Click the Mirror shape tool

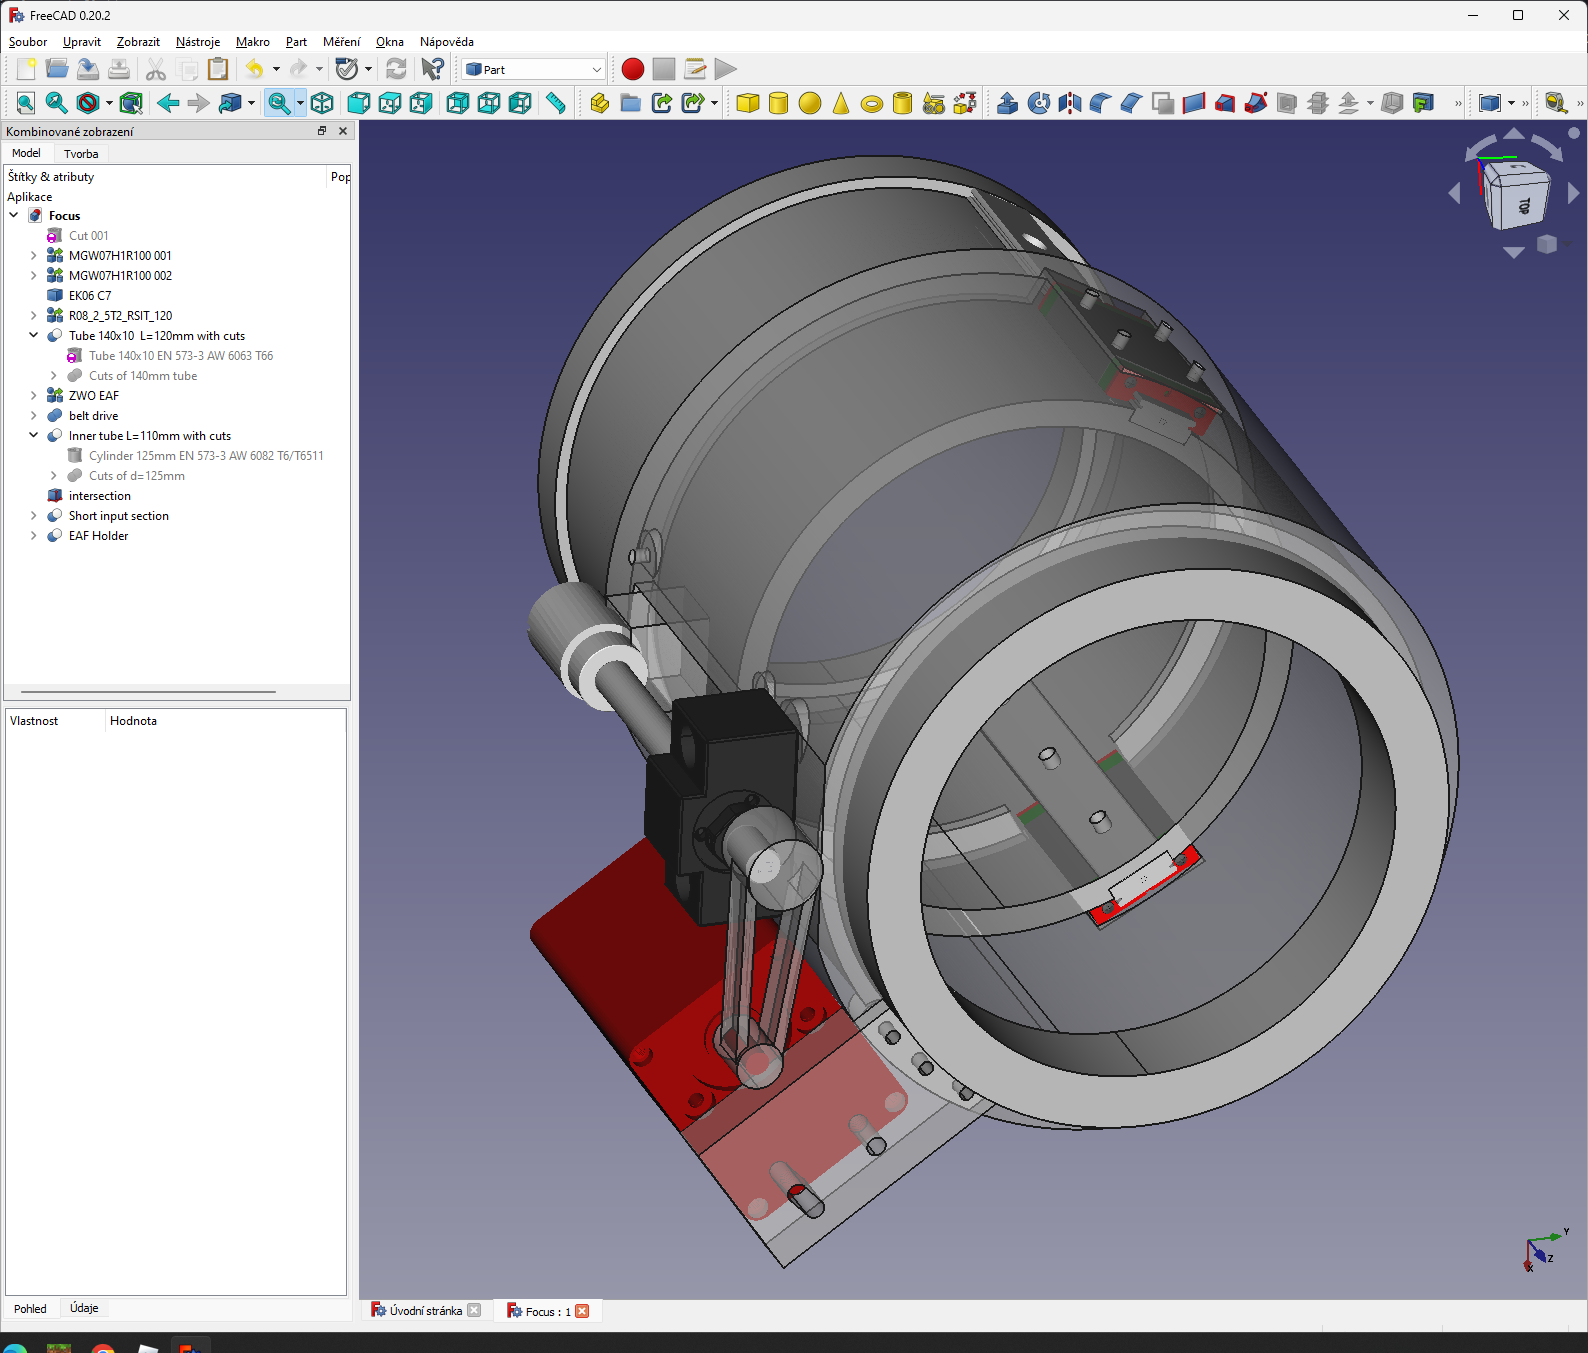[x=1070, y=103]
